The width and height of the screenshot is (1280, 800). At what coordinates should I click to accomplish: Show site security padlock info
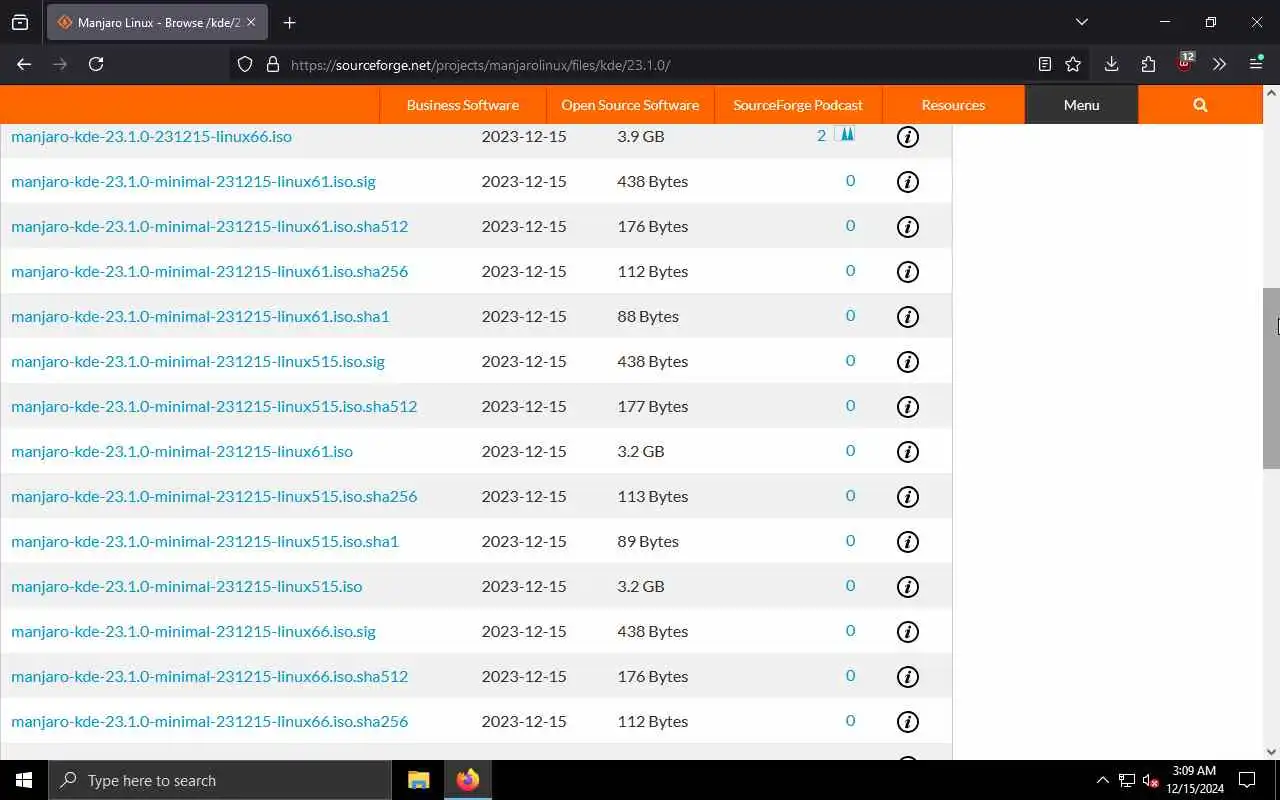pos(272,64)
